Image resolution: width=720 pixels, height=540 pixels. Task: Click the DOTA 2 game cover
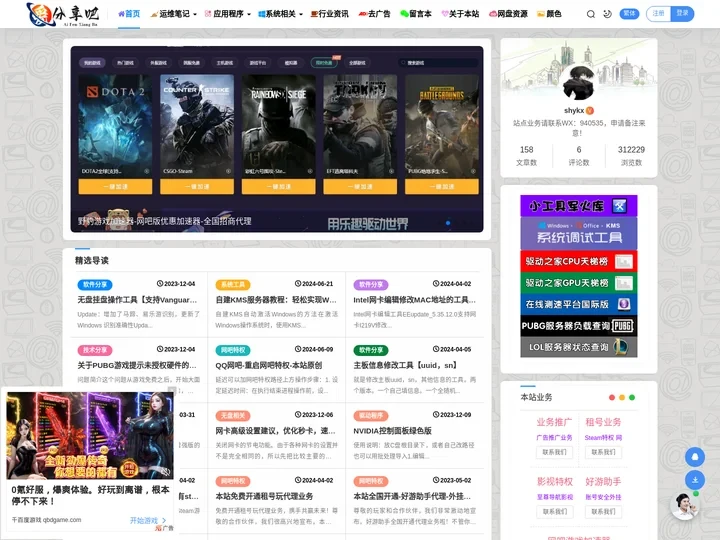tap(115, 125)
